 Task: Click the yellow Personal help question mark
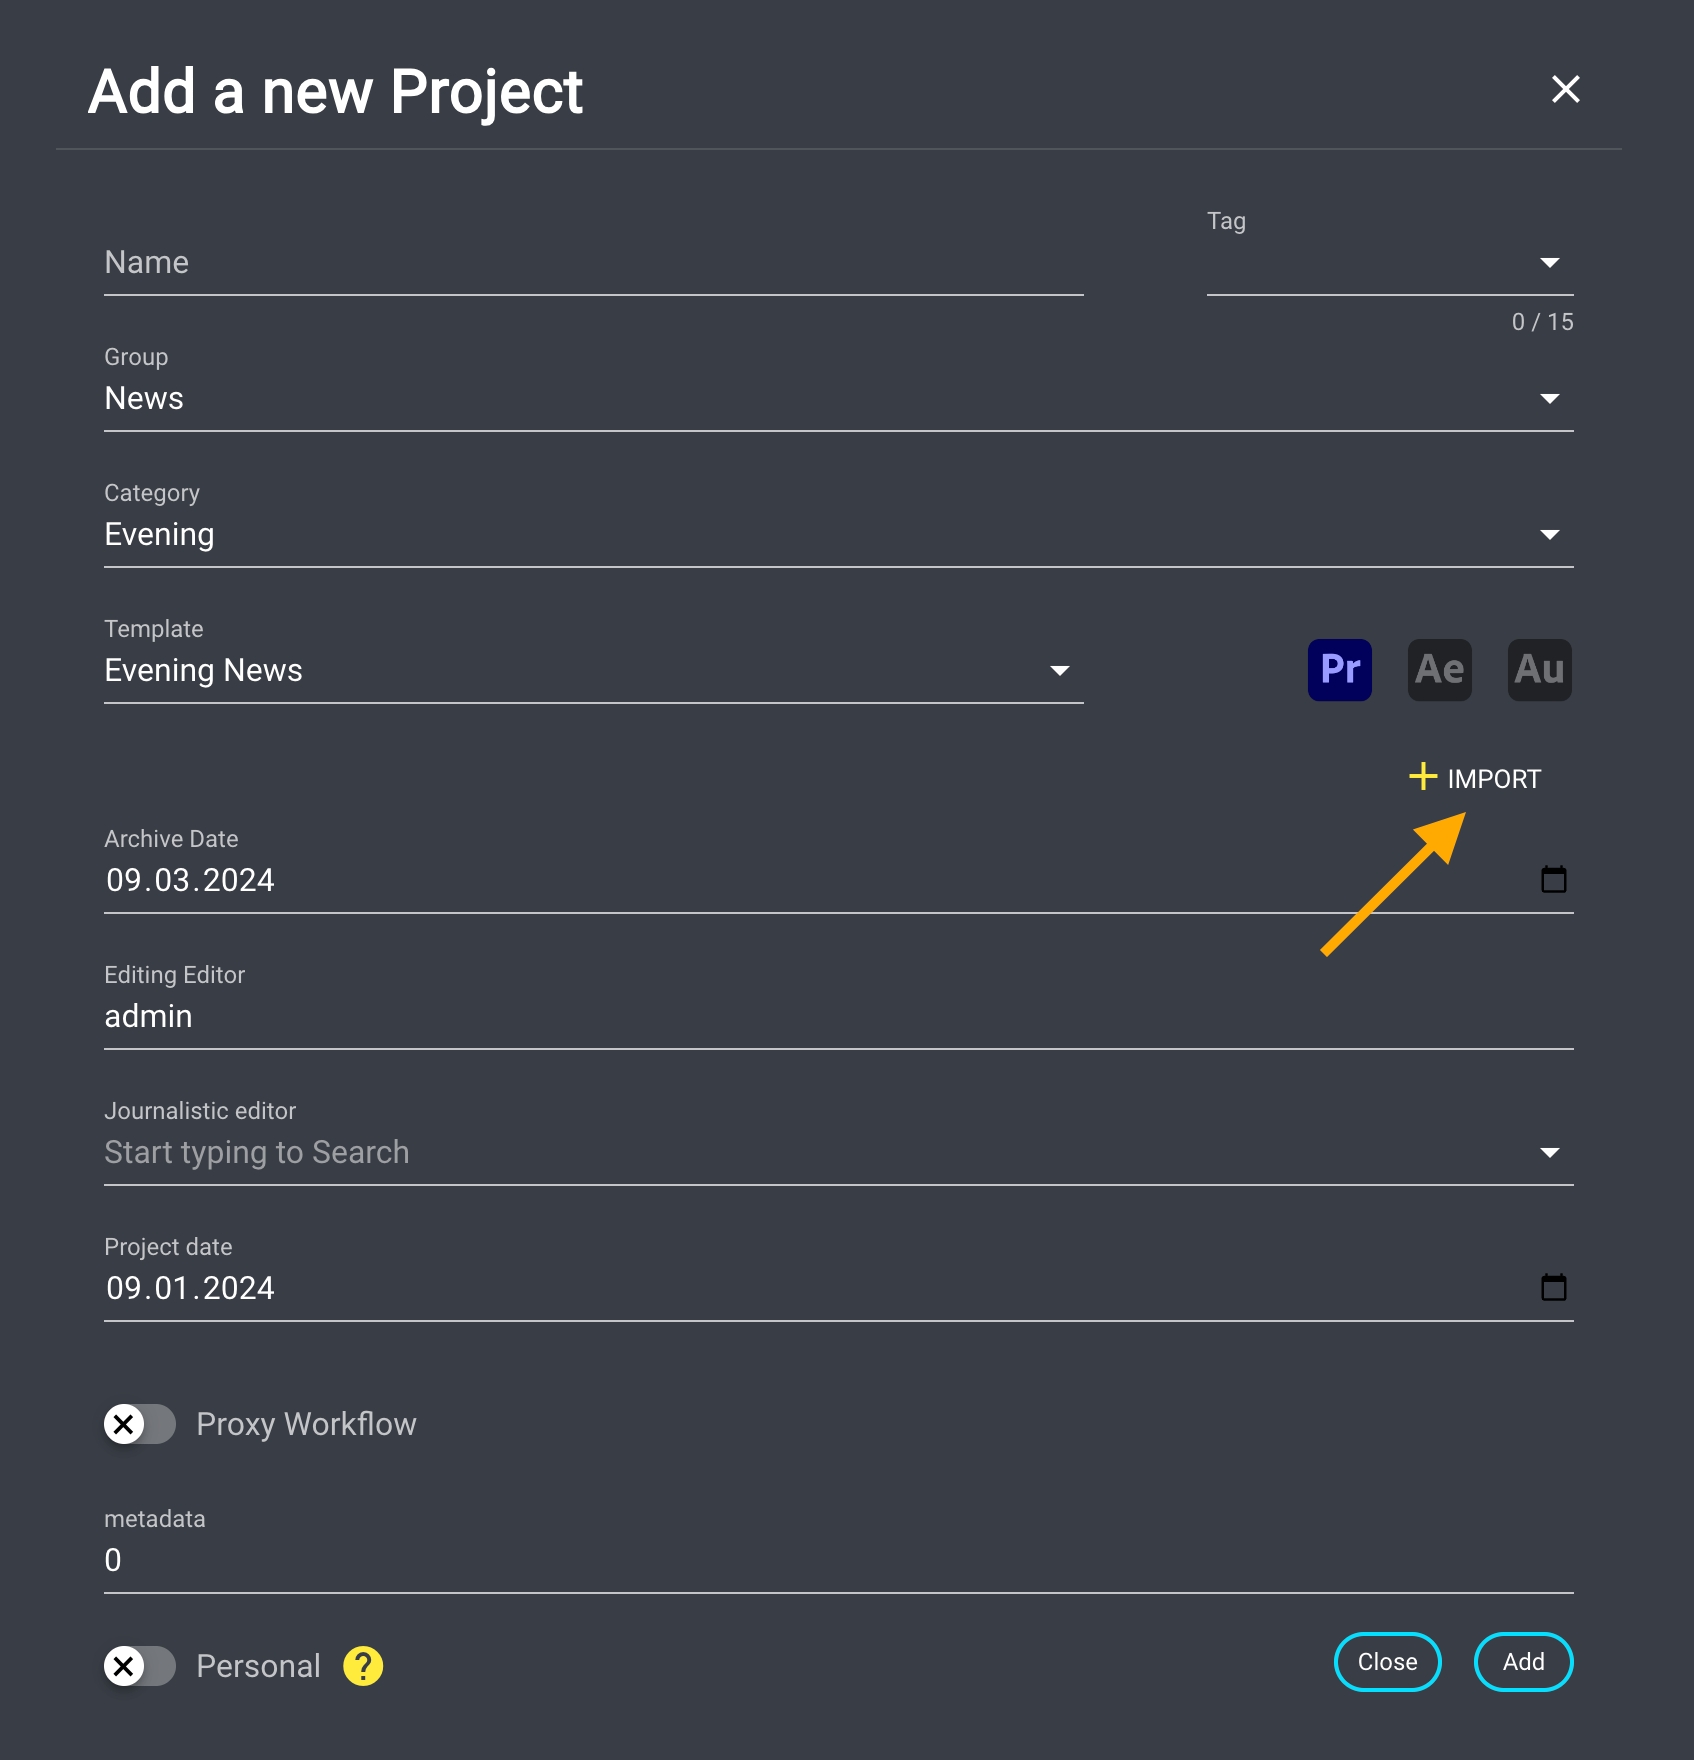(x=363, y=1666)
